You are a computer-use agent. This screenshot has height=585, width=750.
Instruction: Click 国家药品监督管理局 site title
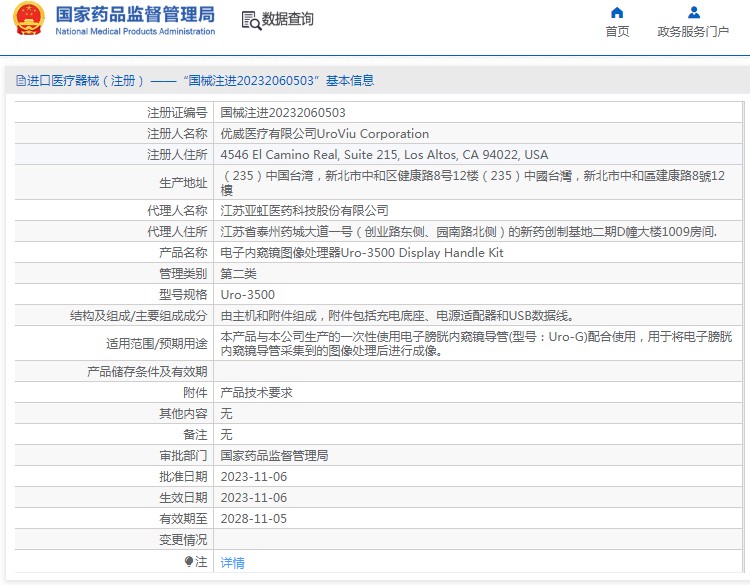point(135,14)
